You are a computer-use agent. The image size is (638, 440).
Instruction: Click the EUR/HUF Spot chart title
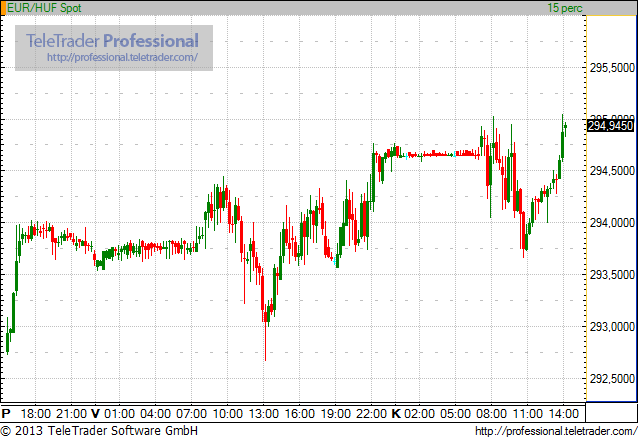coord(44,8)
